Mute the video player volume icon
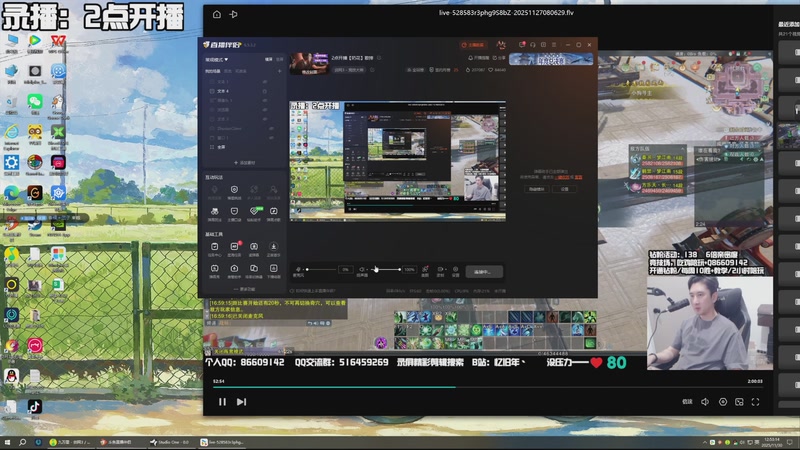 click(x=705, y=402)
